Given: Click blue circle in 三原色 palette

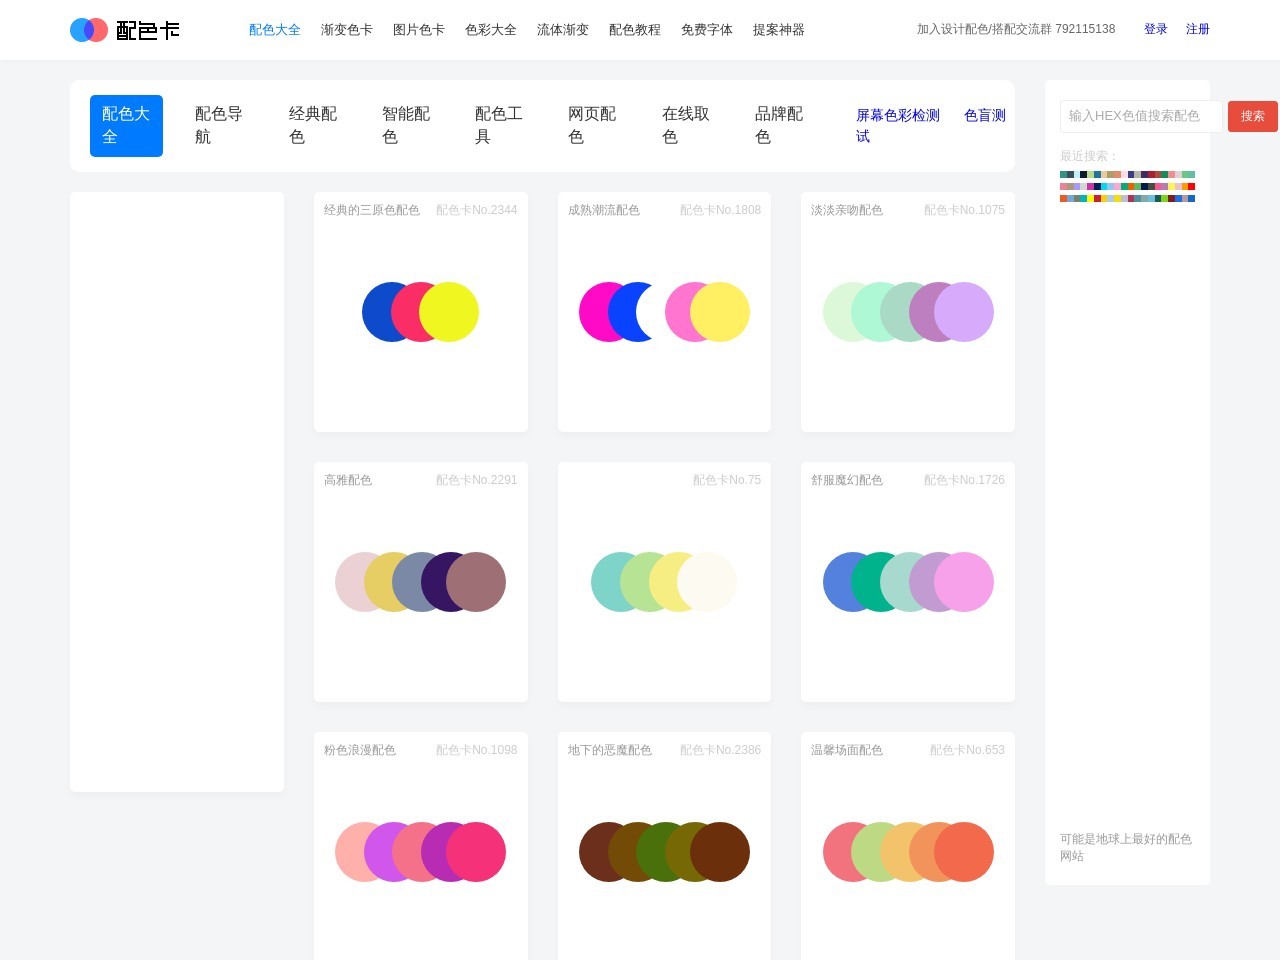Looking at the screenshot, I should [x=377, y=312].
